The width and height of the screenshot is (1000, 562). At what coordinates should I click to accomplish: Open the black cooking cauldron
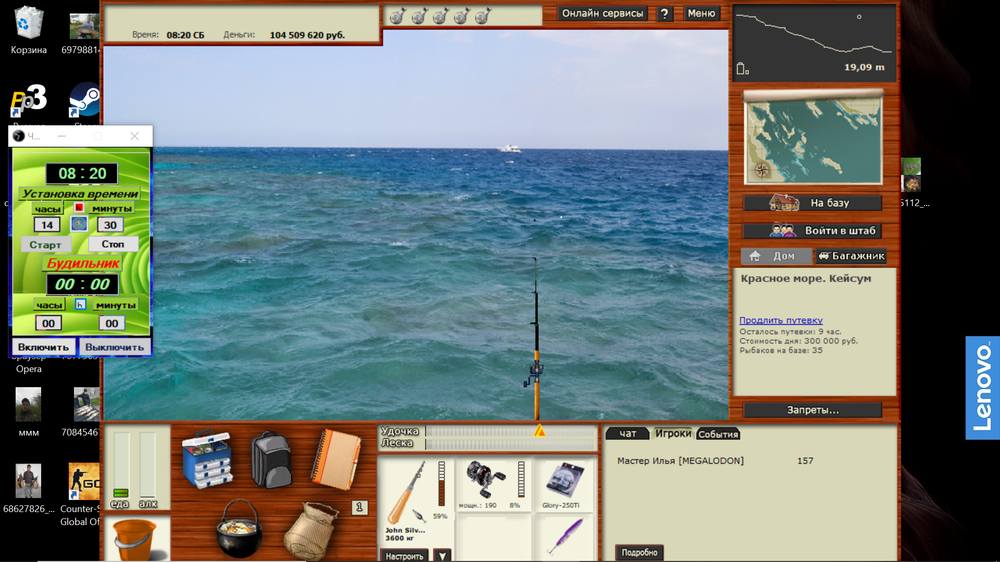pyautogui.click(x=239, y=528)
